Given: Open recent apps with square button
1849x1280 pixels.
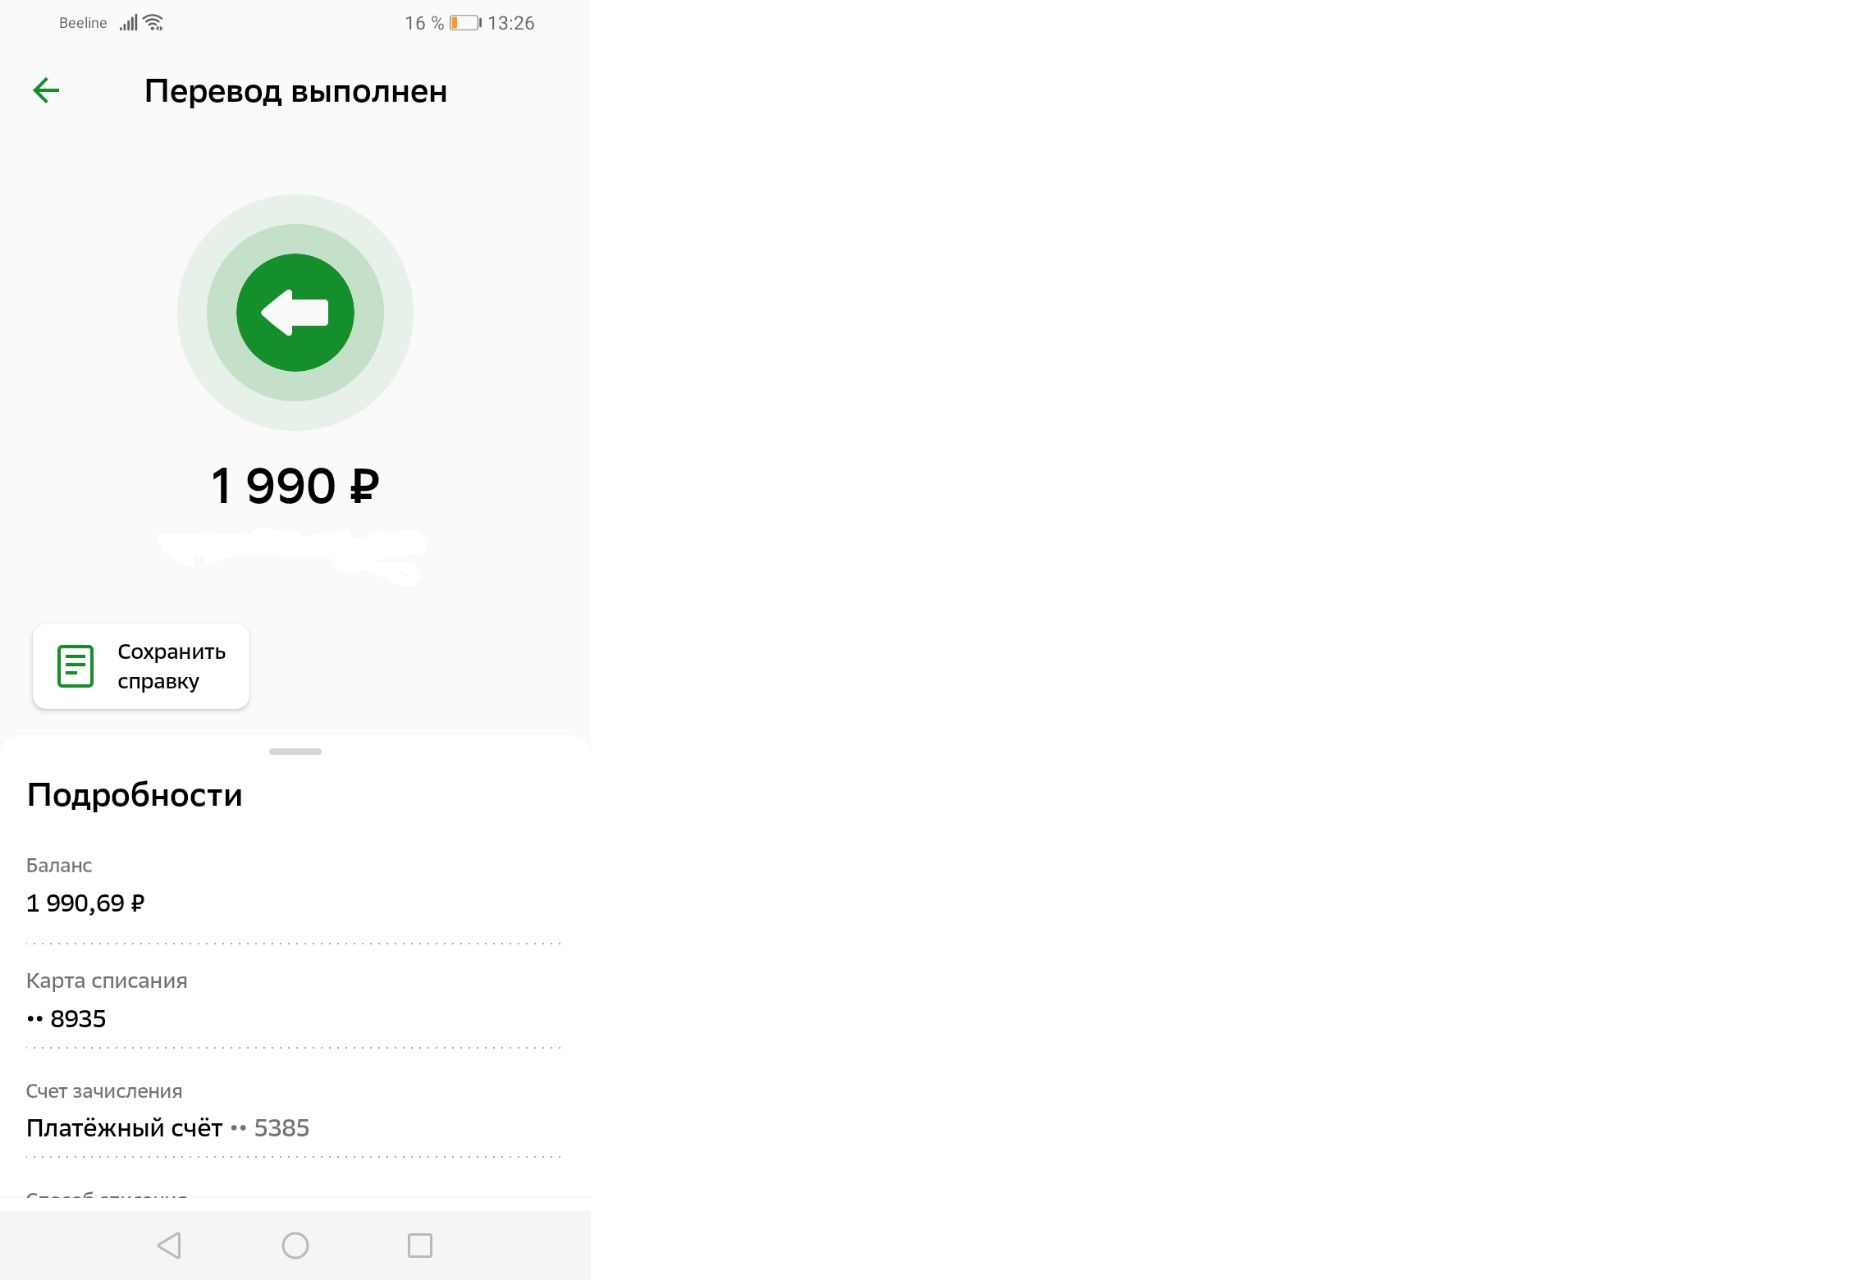Looking at the screenshot, I should click(x=420, y=1245).
